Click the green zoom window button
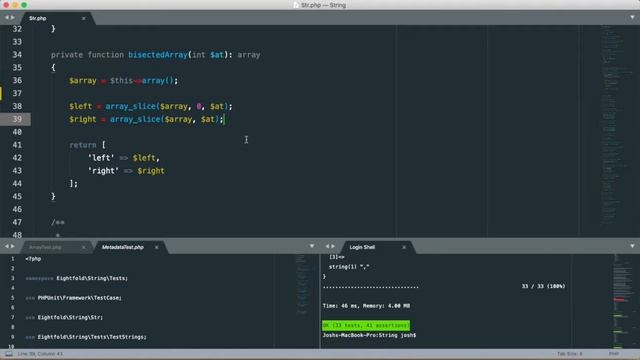Image resolution: width=640 pixels, height=360 pixels. pyautogui.click(x=24, y=5)
